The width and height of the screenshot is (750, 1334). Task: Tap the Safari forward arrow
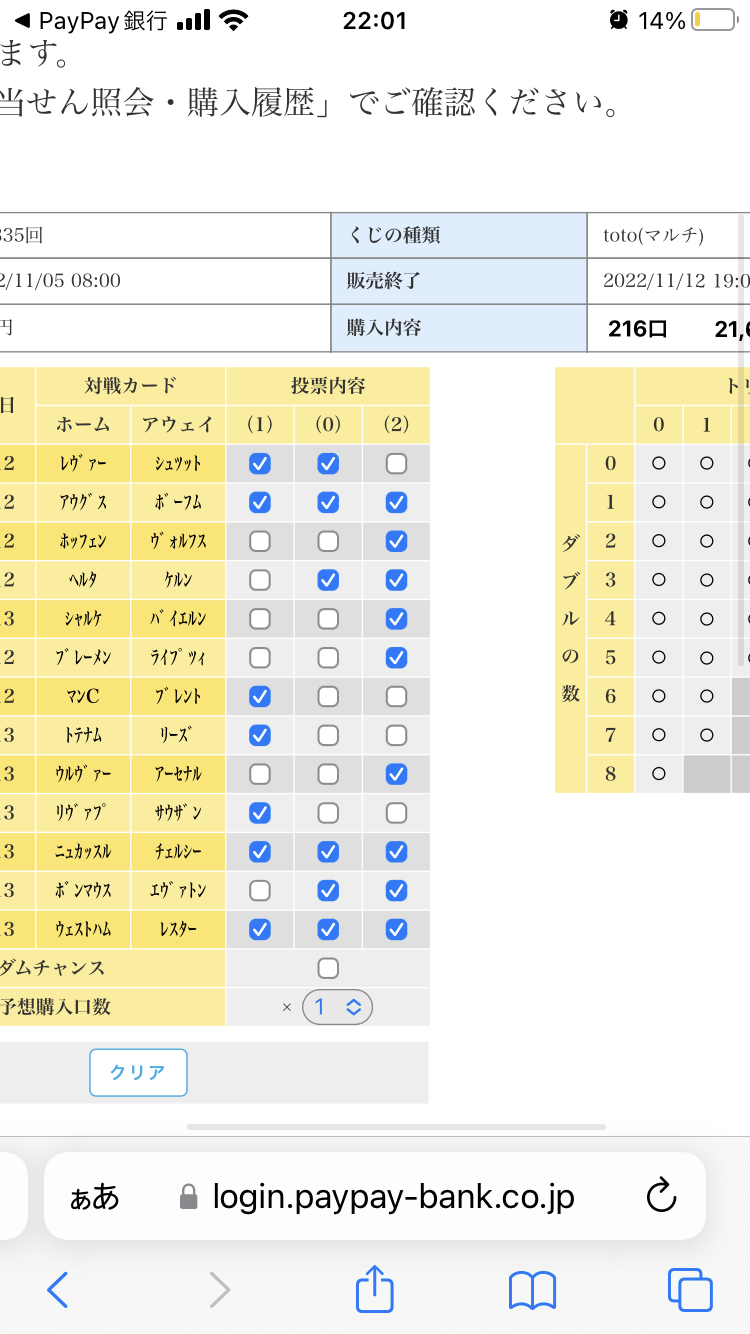pyautogui.click(x=219, y=1290)
